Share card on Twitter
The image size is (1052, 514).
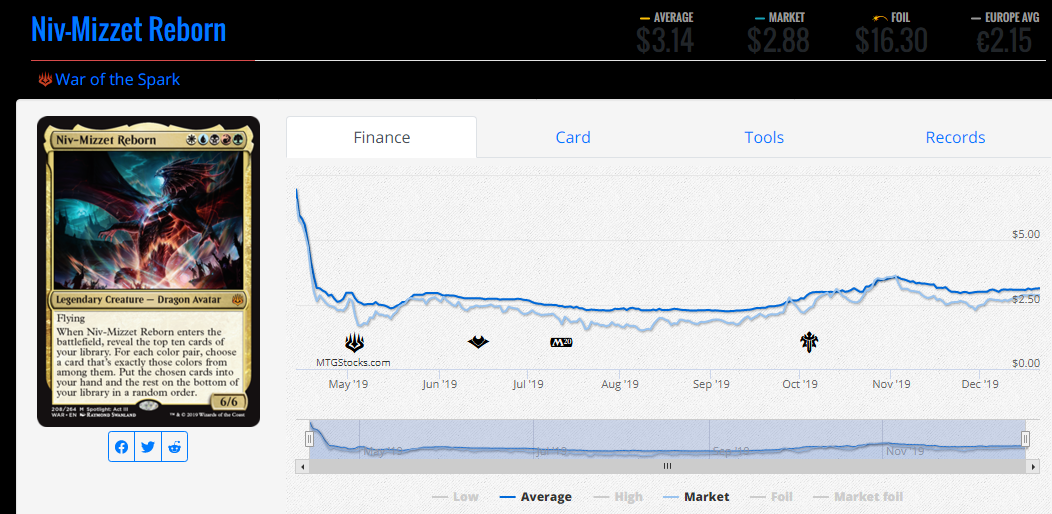pyautogui.click(x=148, y=447)
